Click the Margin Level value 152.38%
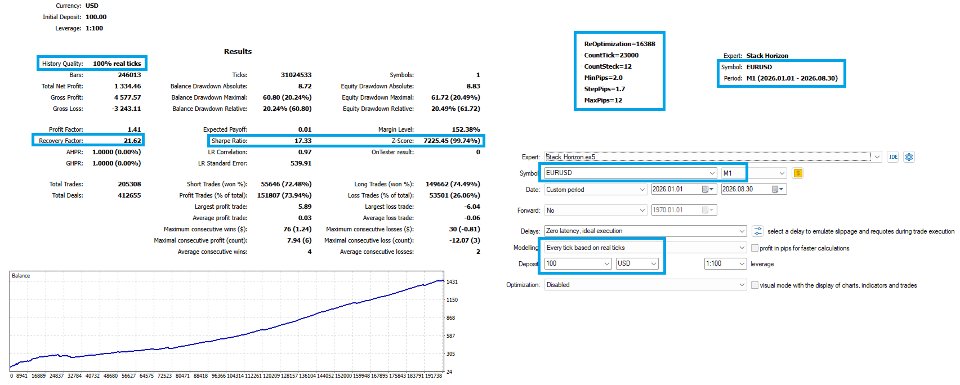The image size is (960, 385). [x=466, y=129]
